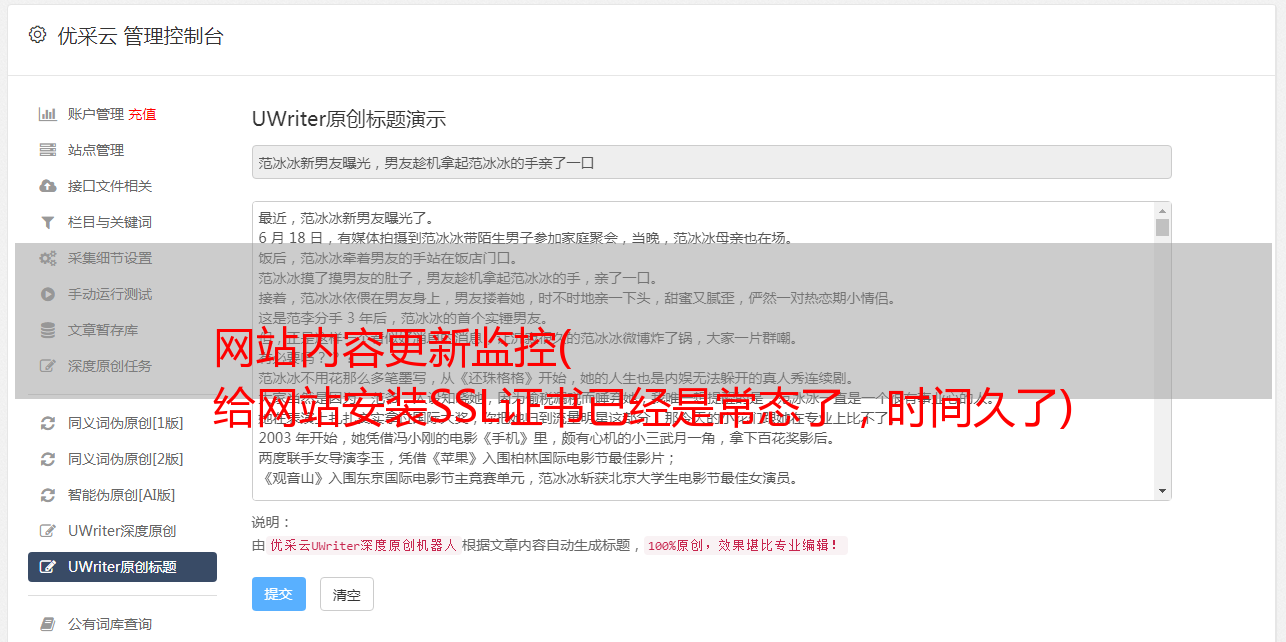Click the edit icon beside UWriter深度原创
Viewport: 1286px width, 642px height.
point(47,531)
